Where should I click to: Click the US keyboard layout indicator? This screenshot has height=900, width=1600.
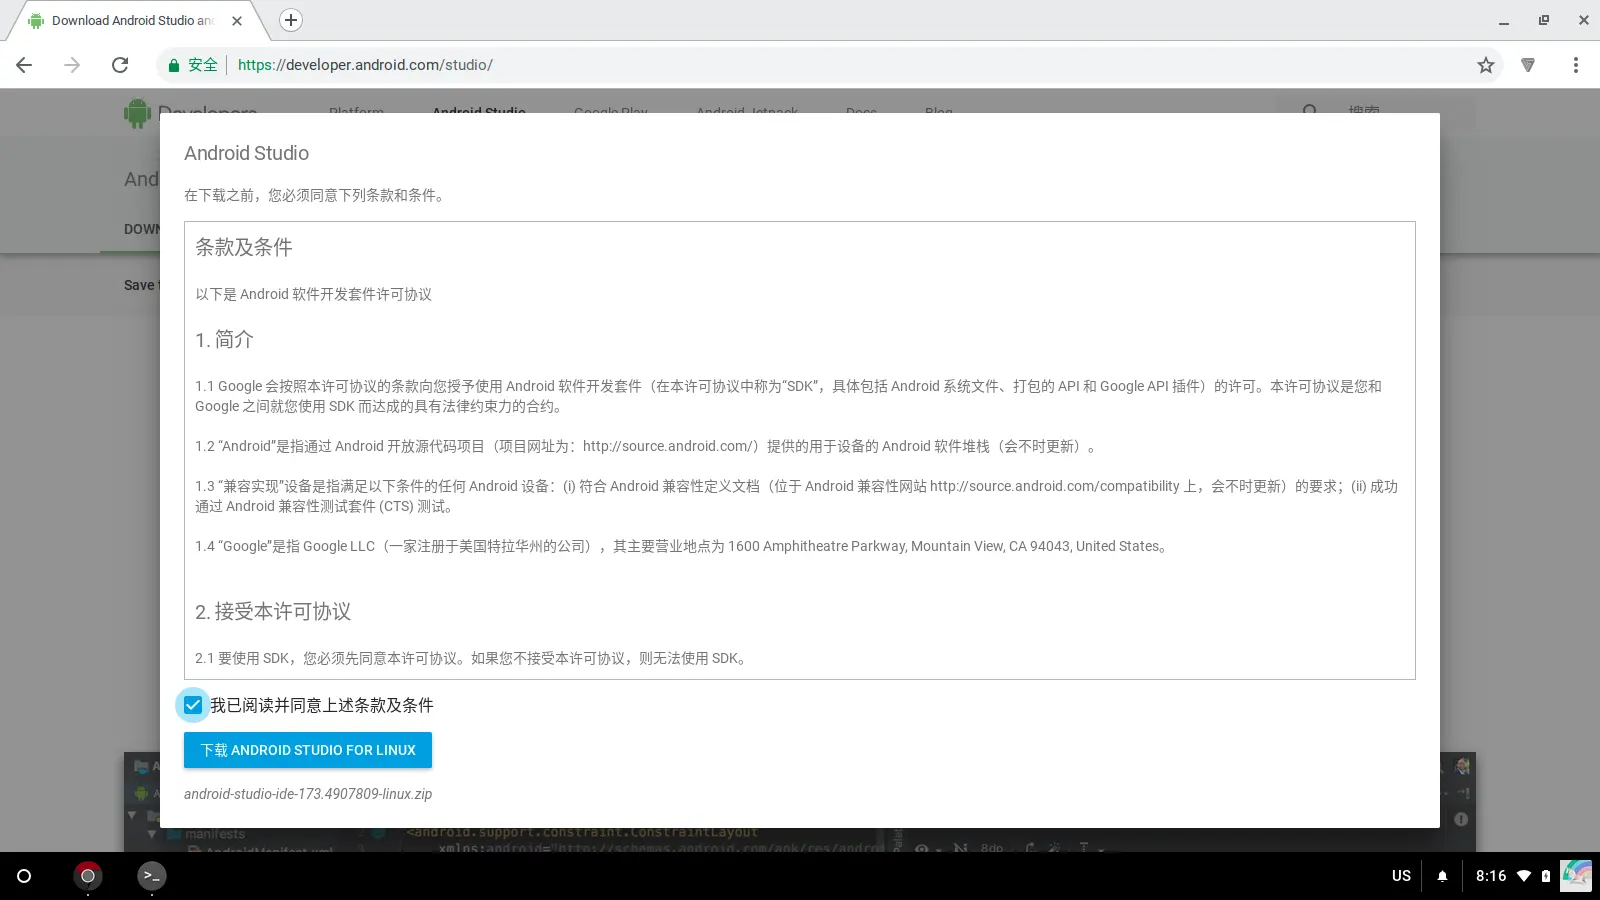(x=1400, y=875)
